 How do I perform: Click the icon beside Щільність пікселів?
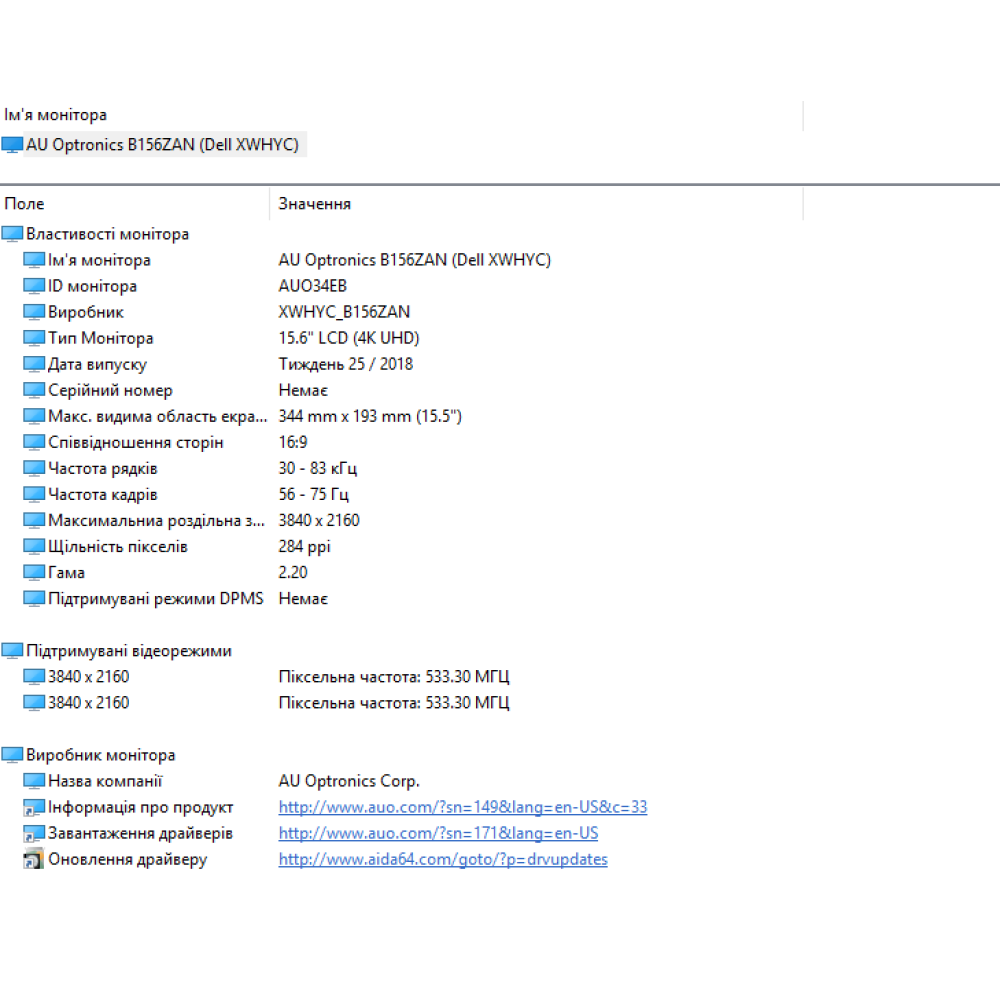click(x=34, y=547)
